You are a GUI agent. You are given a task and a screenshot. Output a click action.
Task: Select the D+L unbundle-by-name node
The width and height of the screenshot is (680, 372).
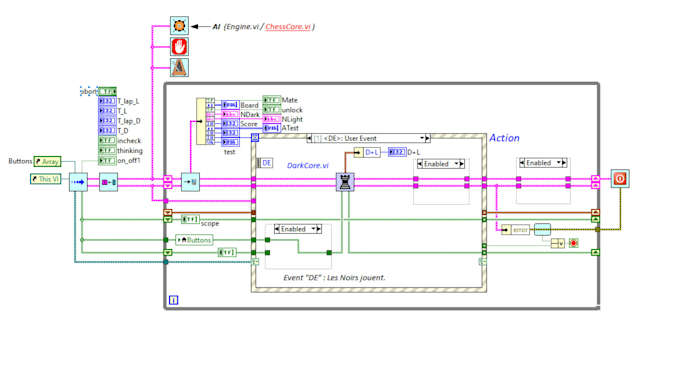pyautogui.click(x=367, y=152)
